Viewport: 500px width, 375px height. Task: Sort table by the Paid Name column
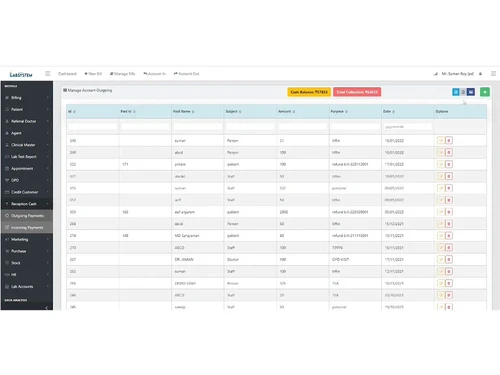(197, 111)
